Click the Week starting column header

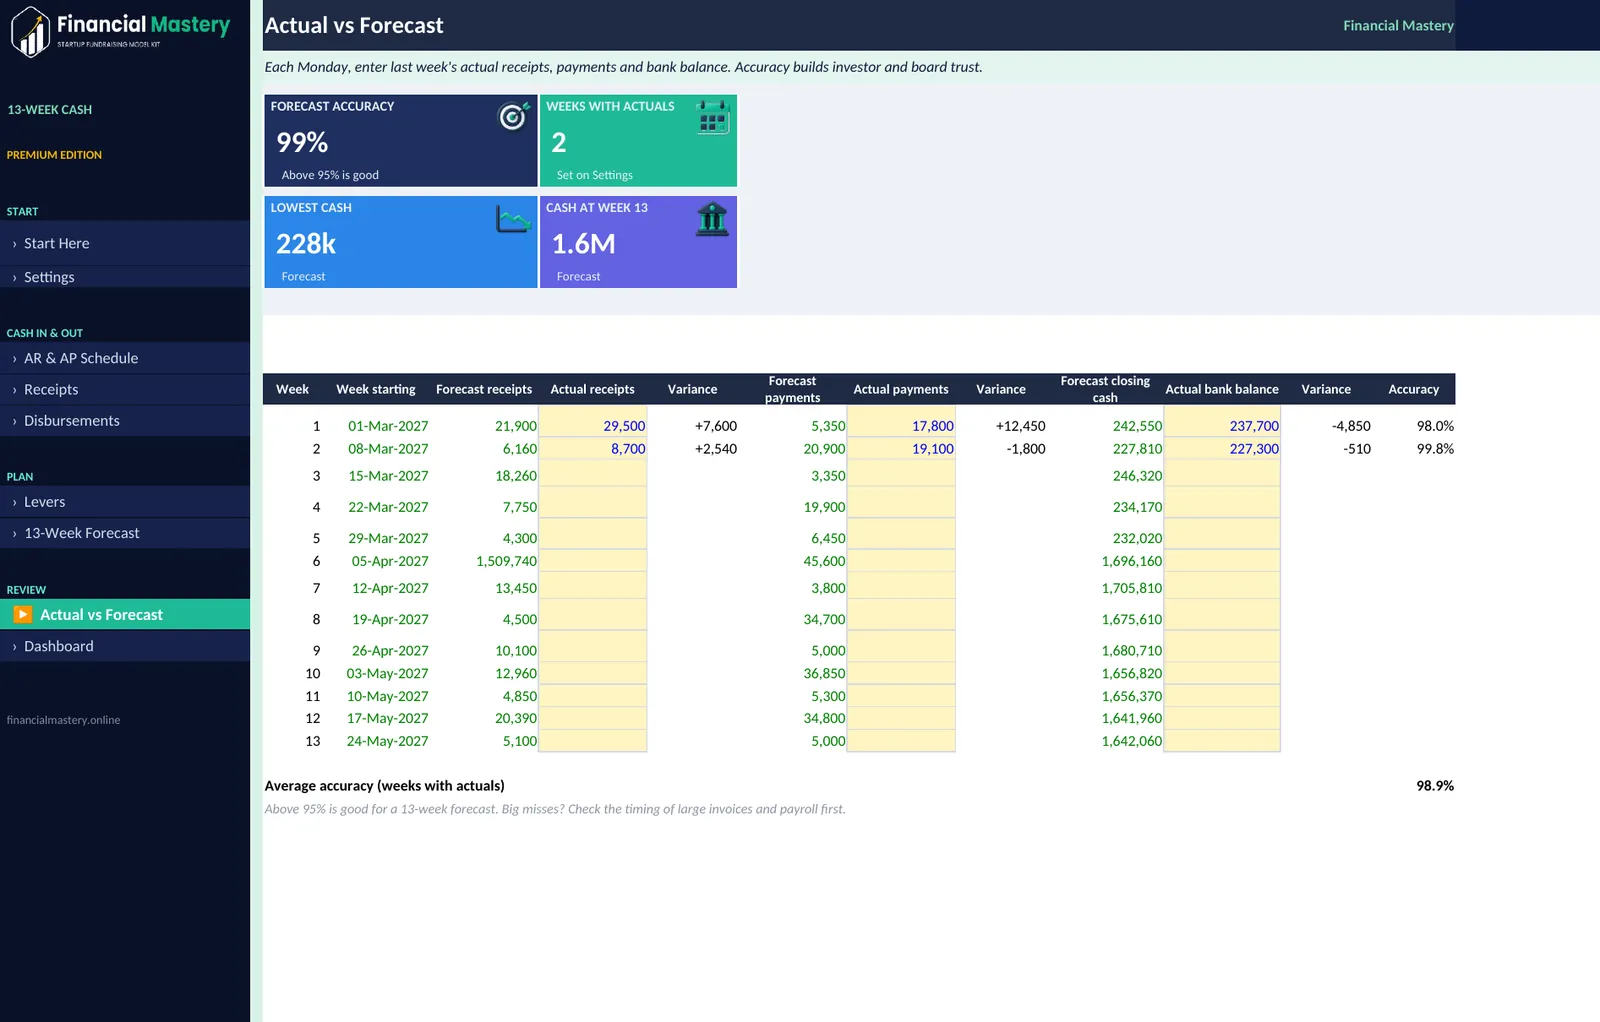tap(376, 389)
